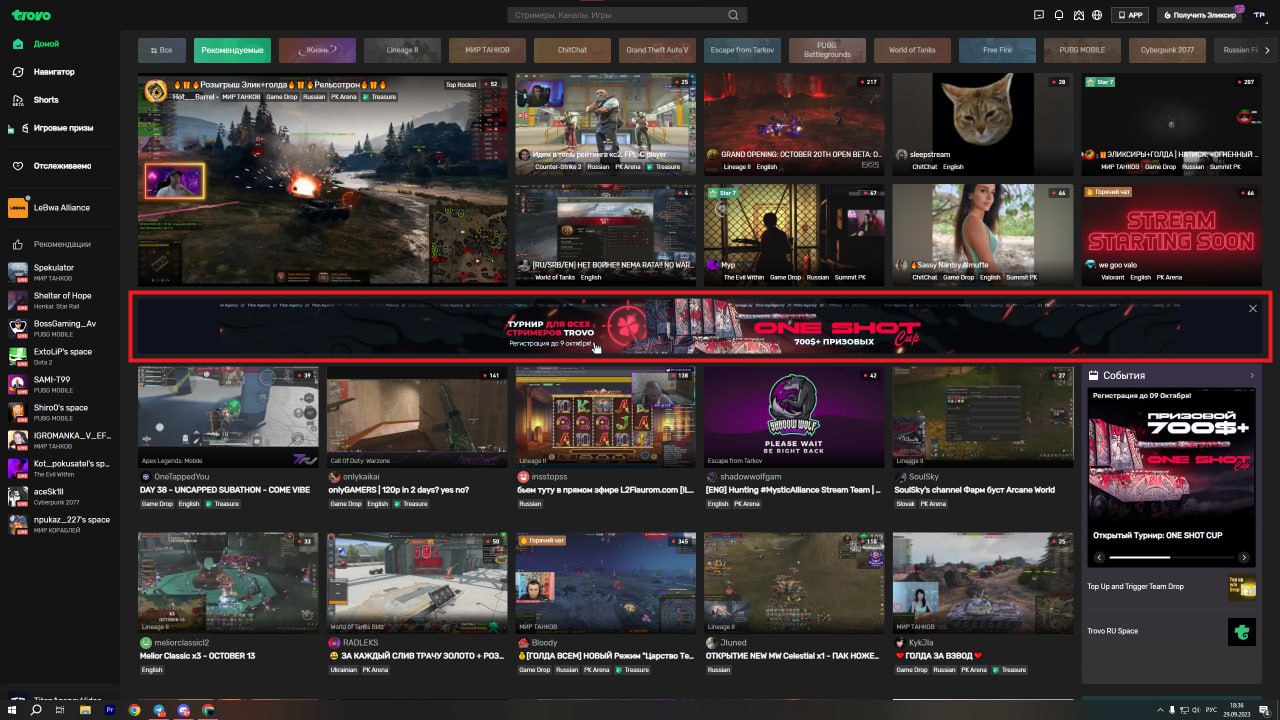
Task: Open the featured Розыгрыш Элик+голда stream
Action: 323,180
